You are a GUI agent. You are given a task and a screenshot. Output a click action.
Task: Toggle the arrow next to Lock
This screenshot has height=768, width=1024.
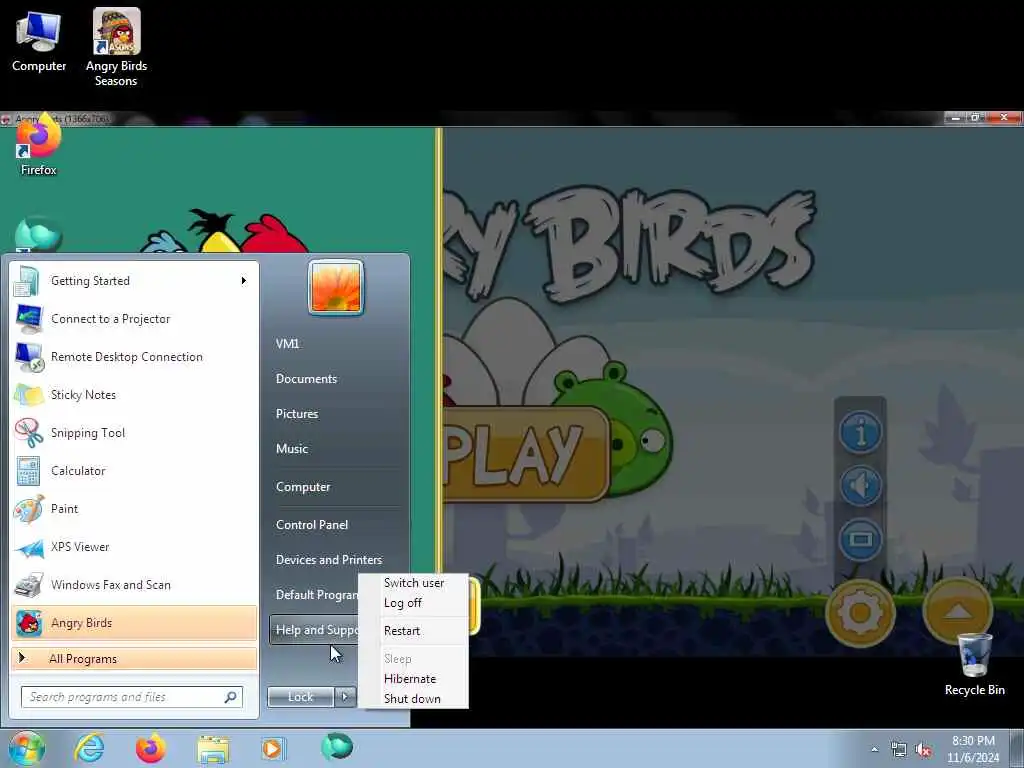345,697
